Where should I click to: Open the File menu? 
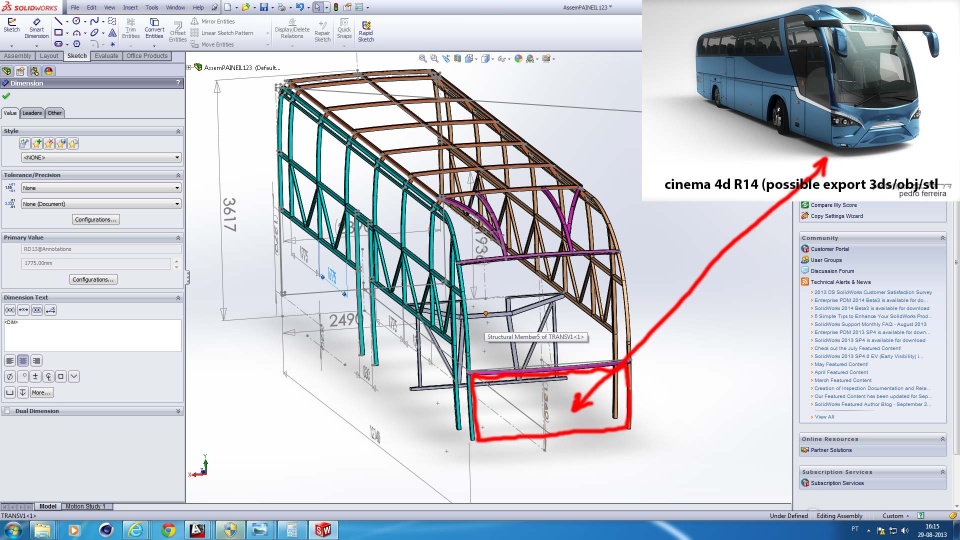click(x=75, y=7)
